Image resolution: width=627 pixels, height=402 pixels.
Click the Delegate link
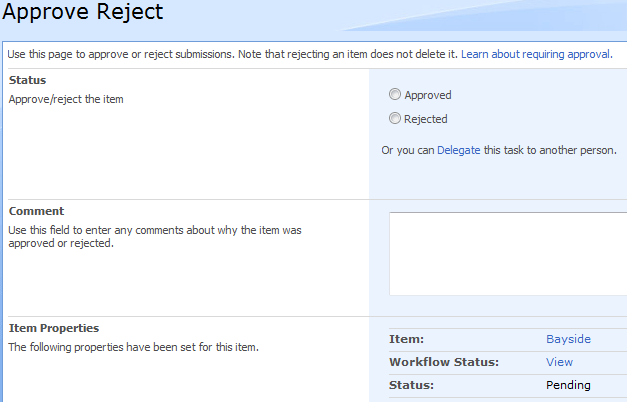(x=458, y=151)
